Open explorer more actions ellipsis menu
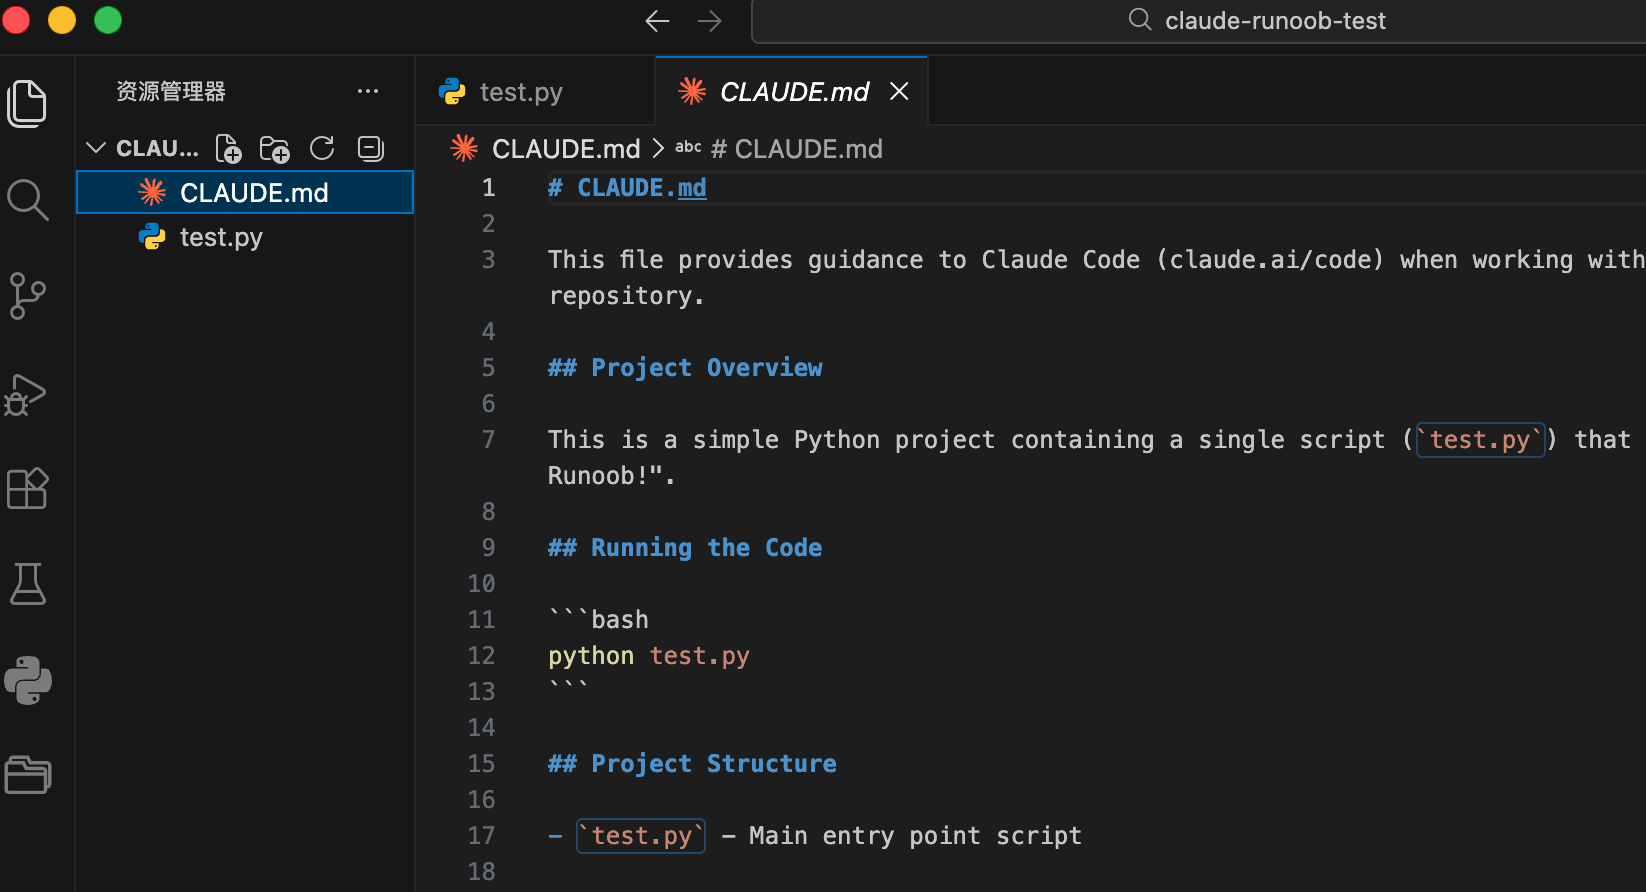 point(368,92)
